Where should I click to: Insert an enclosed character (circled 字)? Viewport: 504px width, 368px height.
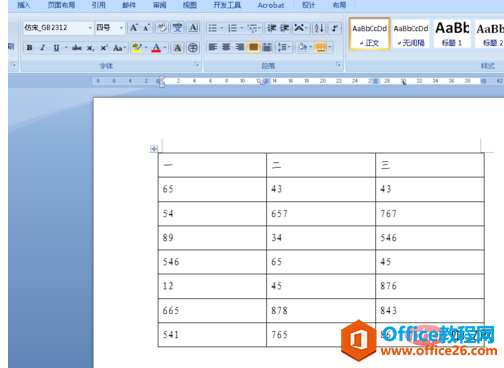193,48
